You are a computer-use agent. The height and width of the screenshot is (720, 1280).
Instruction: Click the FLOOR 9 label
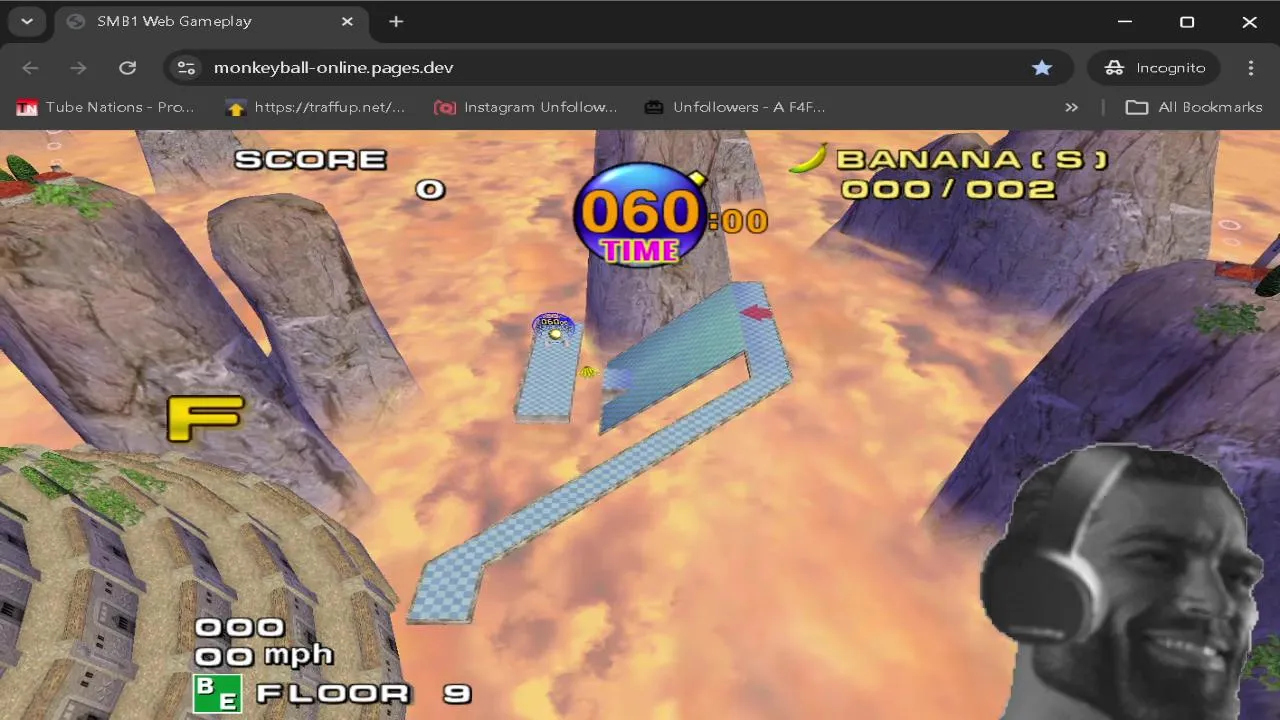point(364,693)
